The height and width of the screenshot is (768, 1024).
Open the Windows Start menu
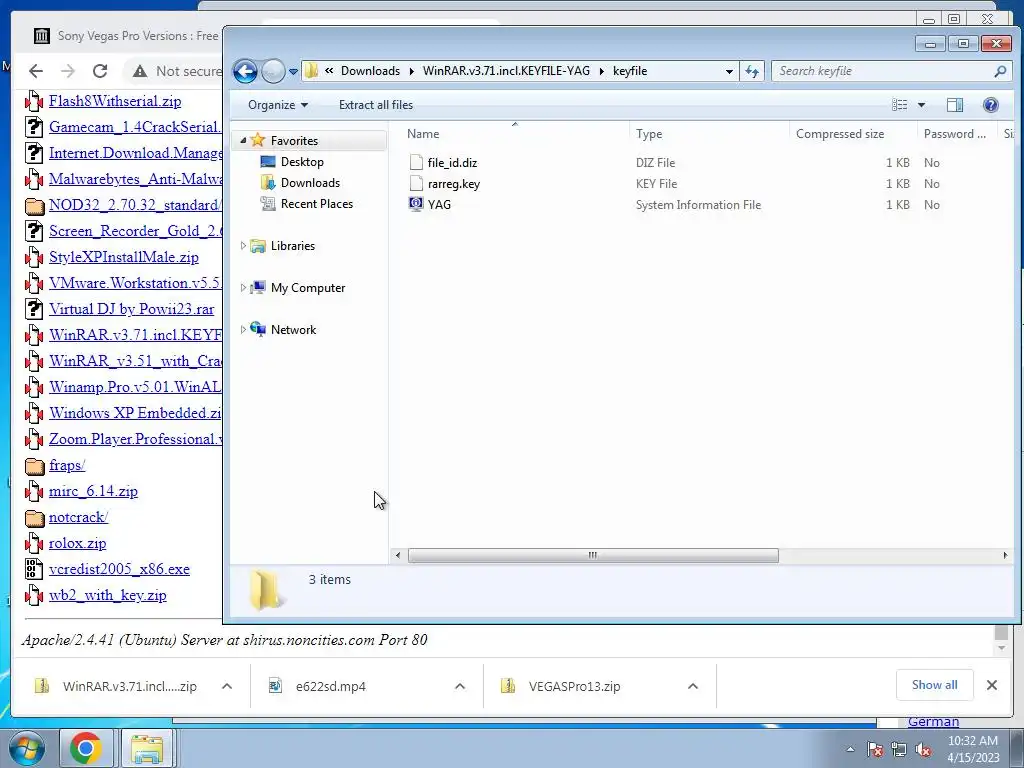[x=27, y=748]
